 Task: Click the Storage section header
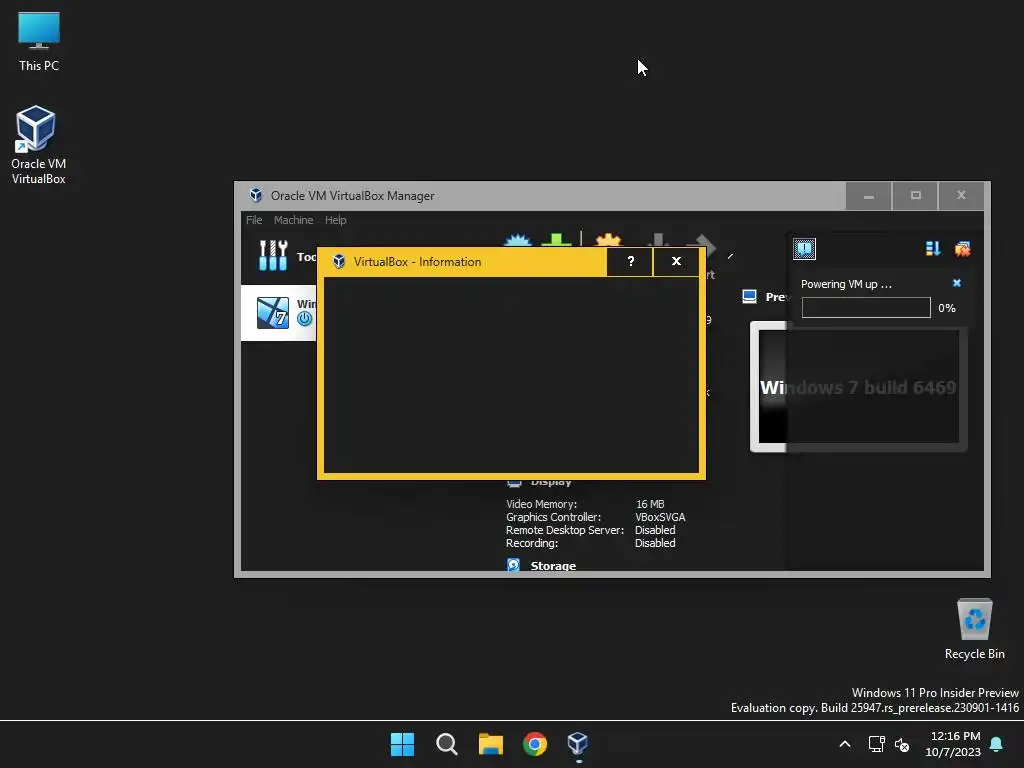point(553,566)
